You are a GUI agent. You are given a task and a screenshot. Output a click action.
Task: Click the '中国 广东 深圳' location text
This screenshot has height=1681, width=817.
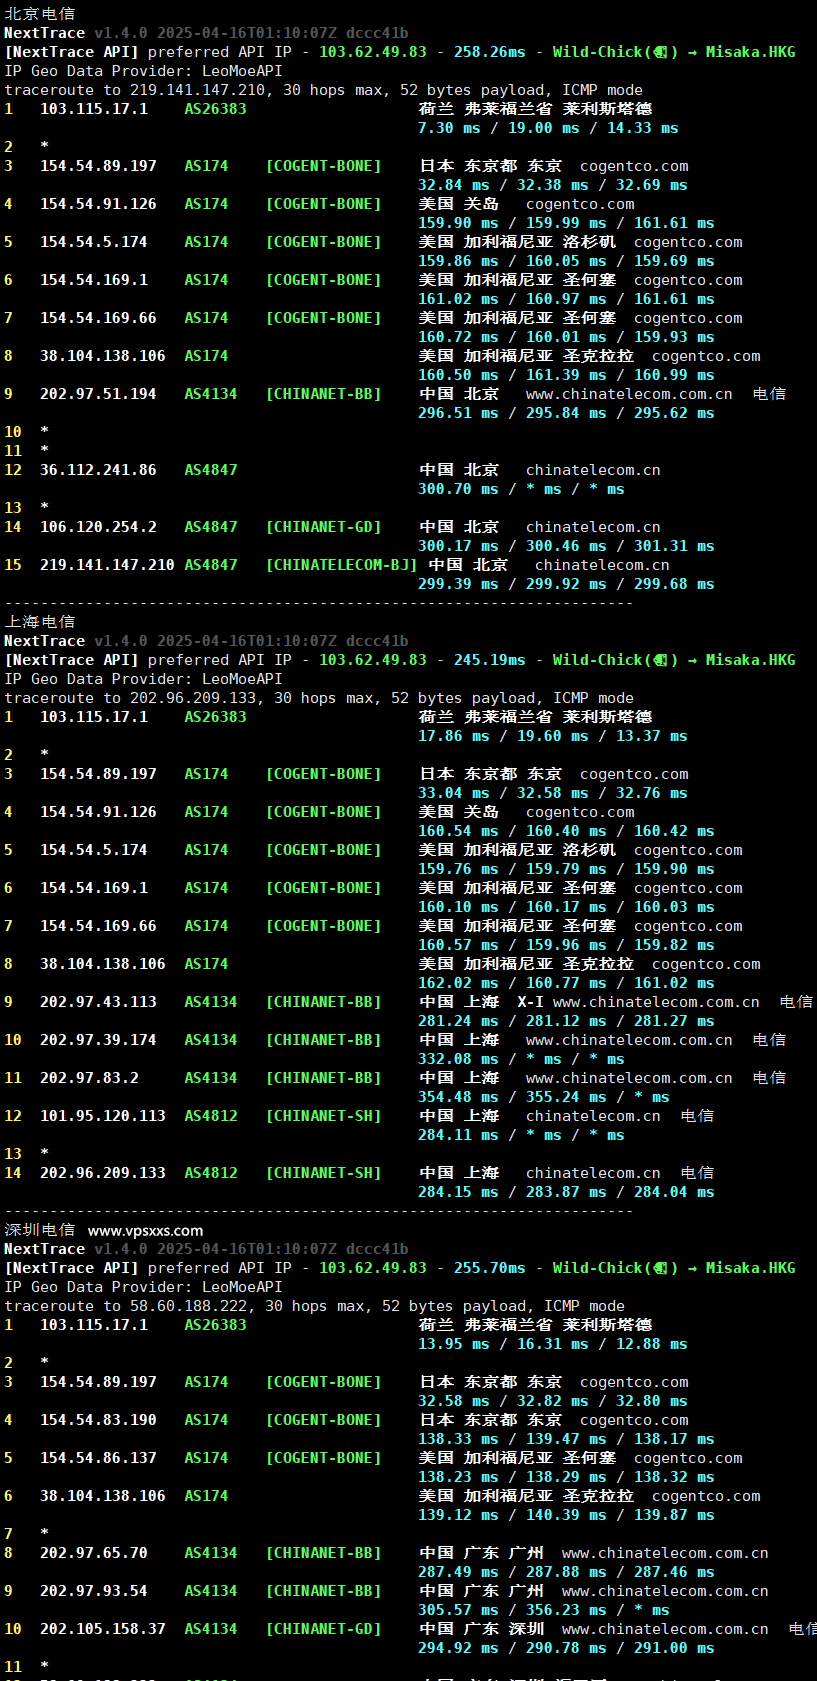coord(481,1629)
